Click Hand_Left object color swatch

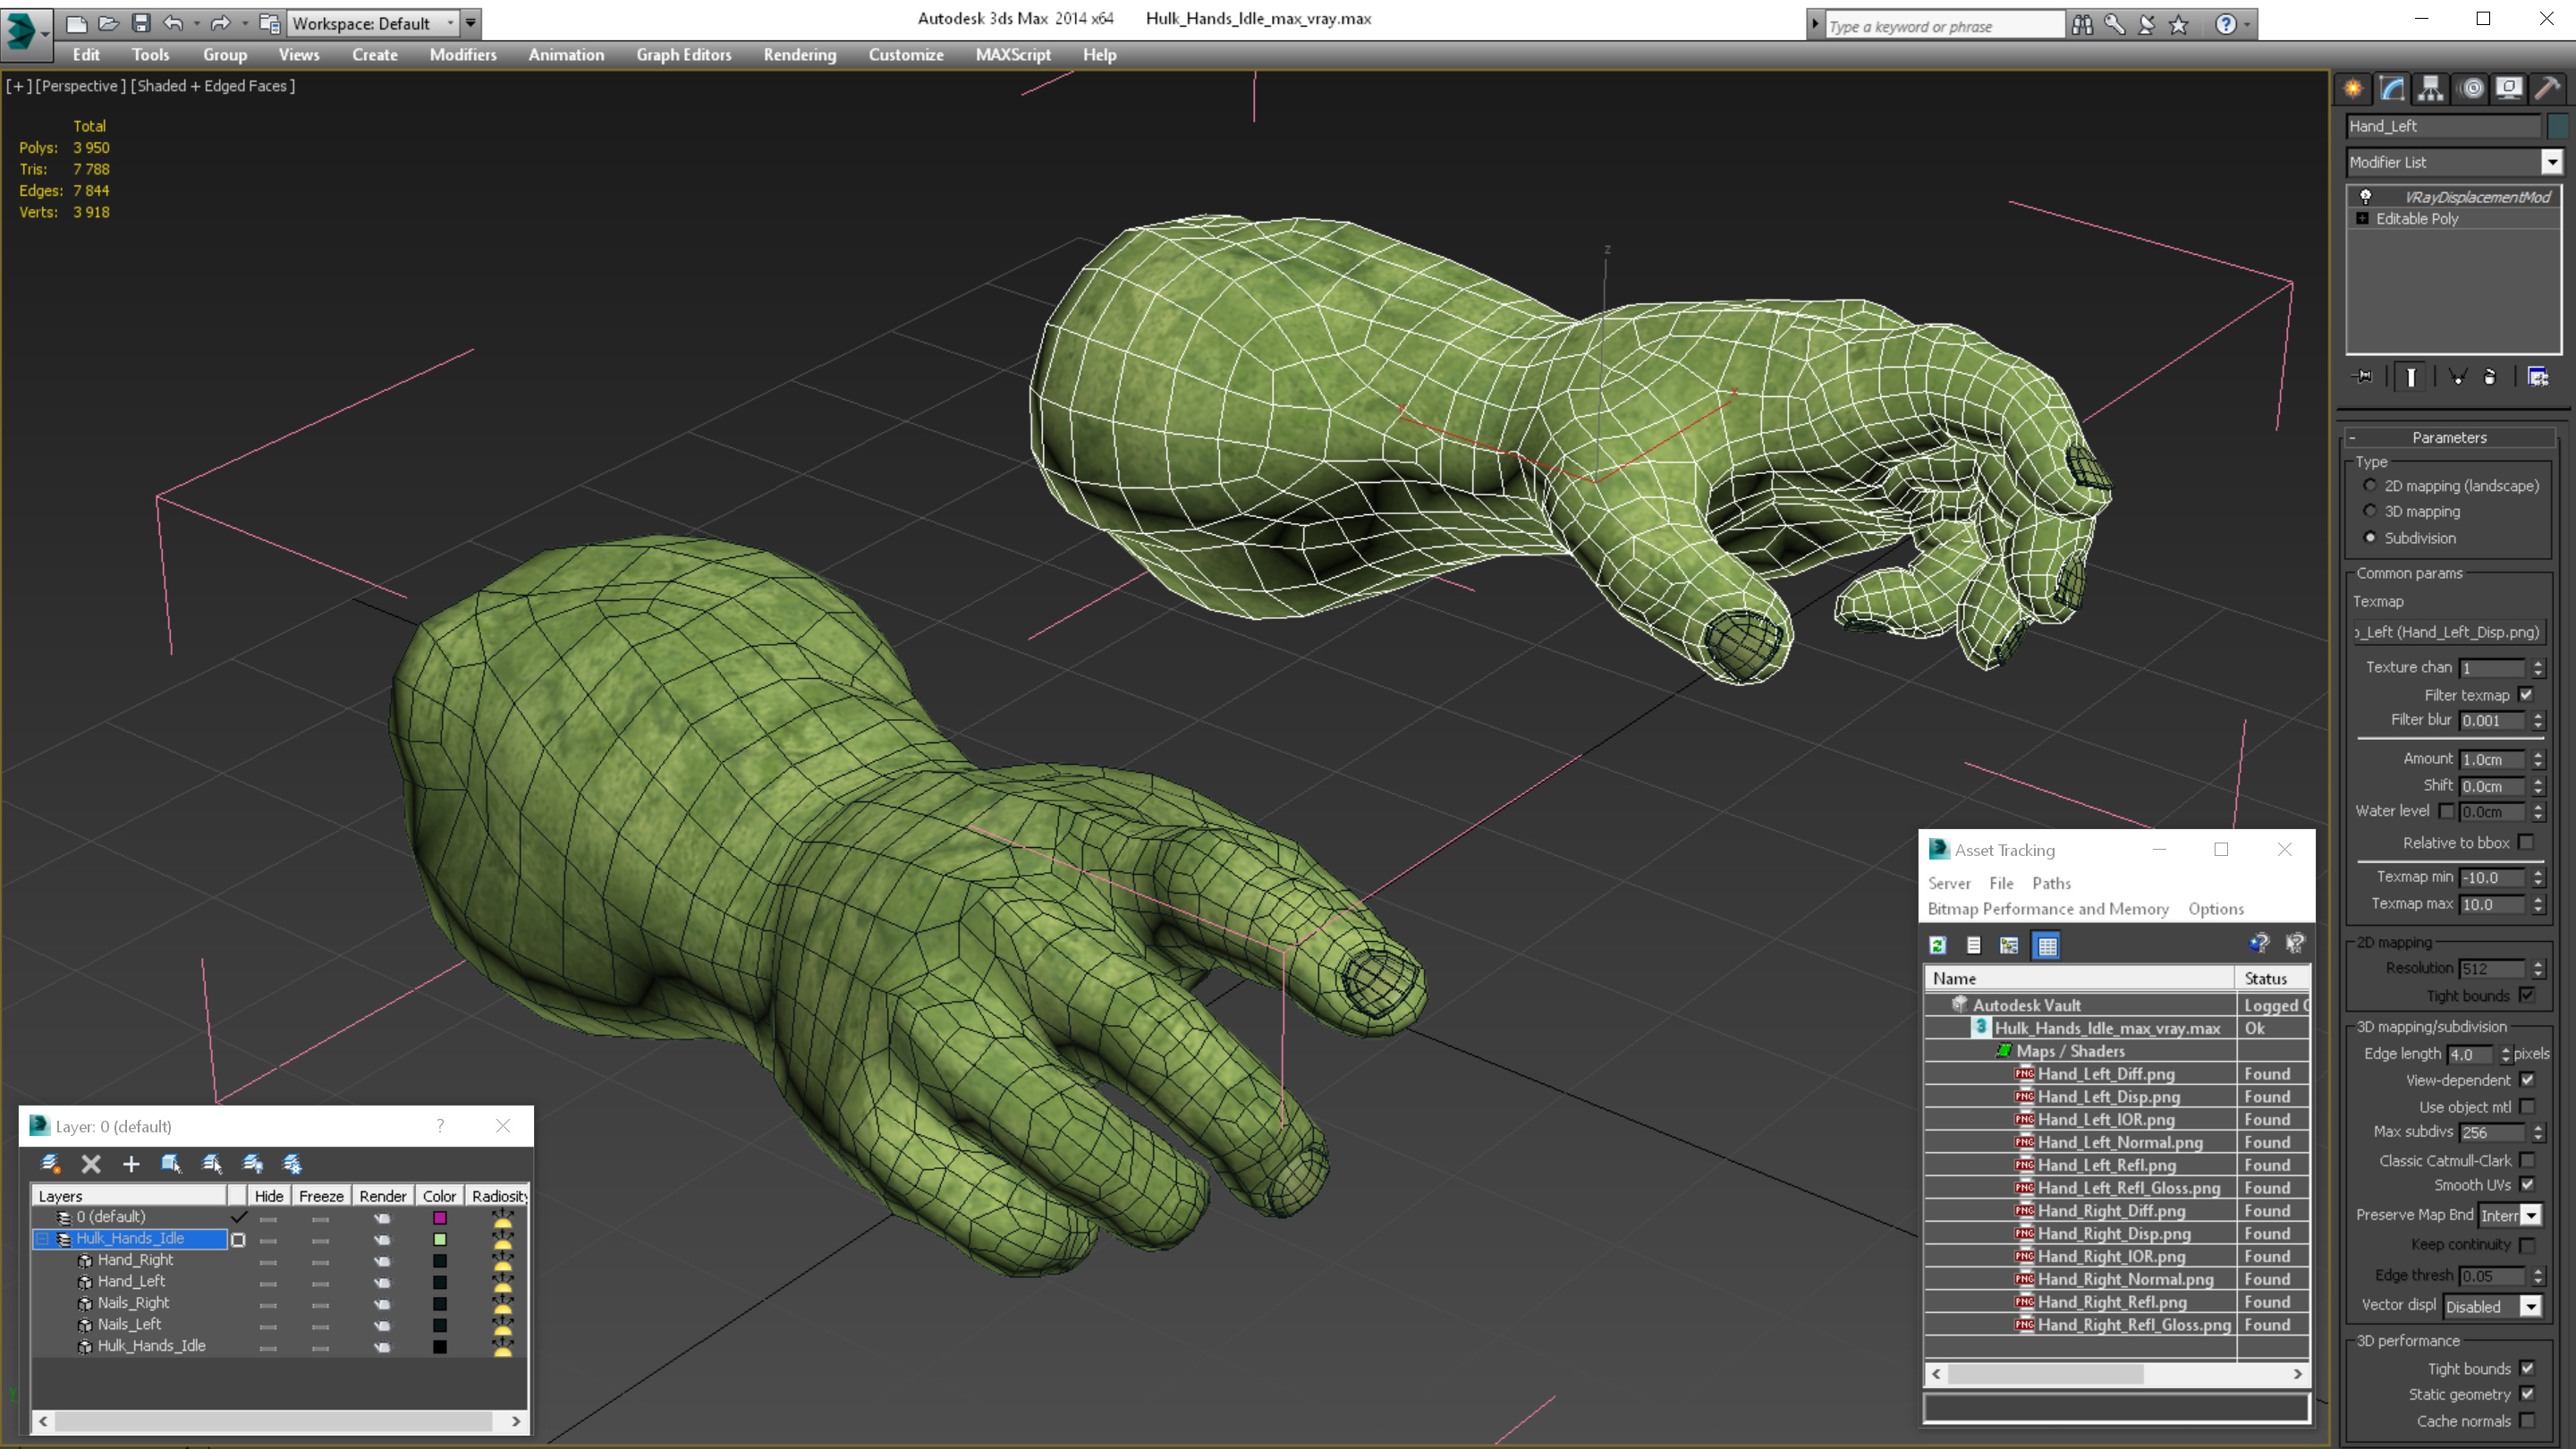tap(2558, 126)
